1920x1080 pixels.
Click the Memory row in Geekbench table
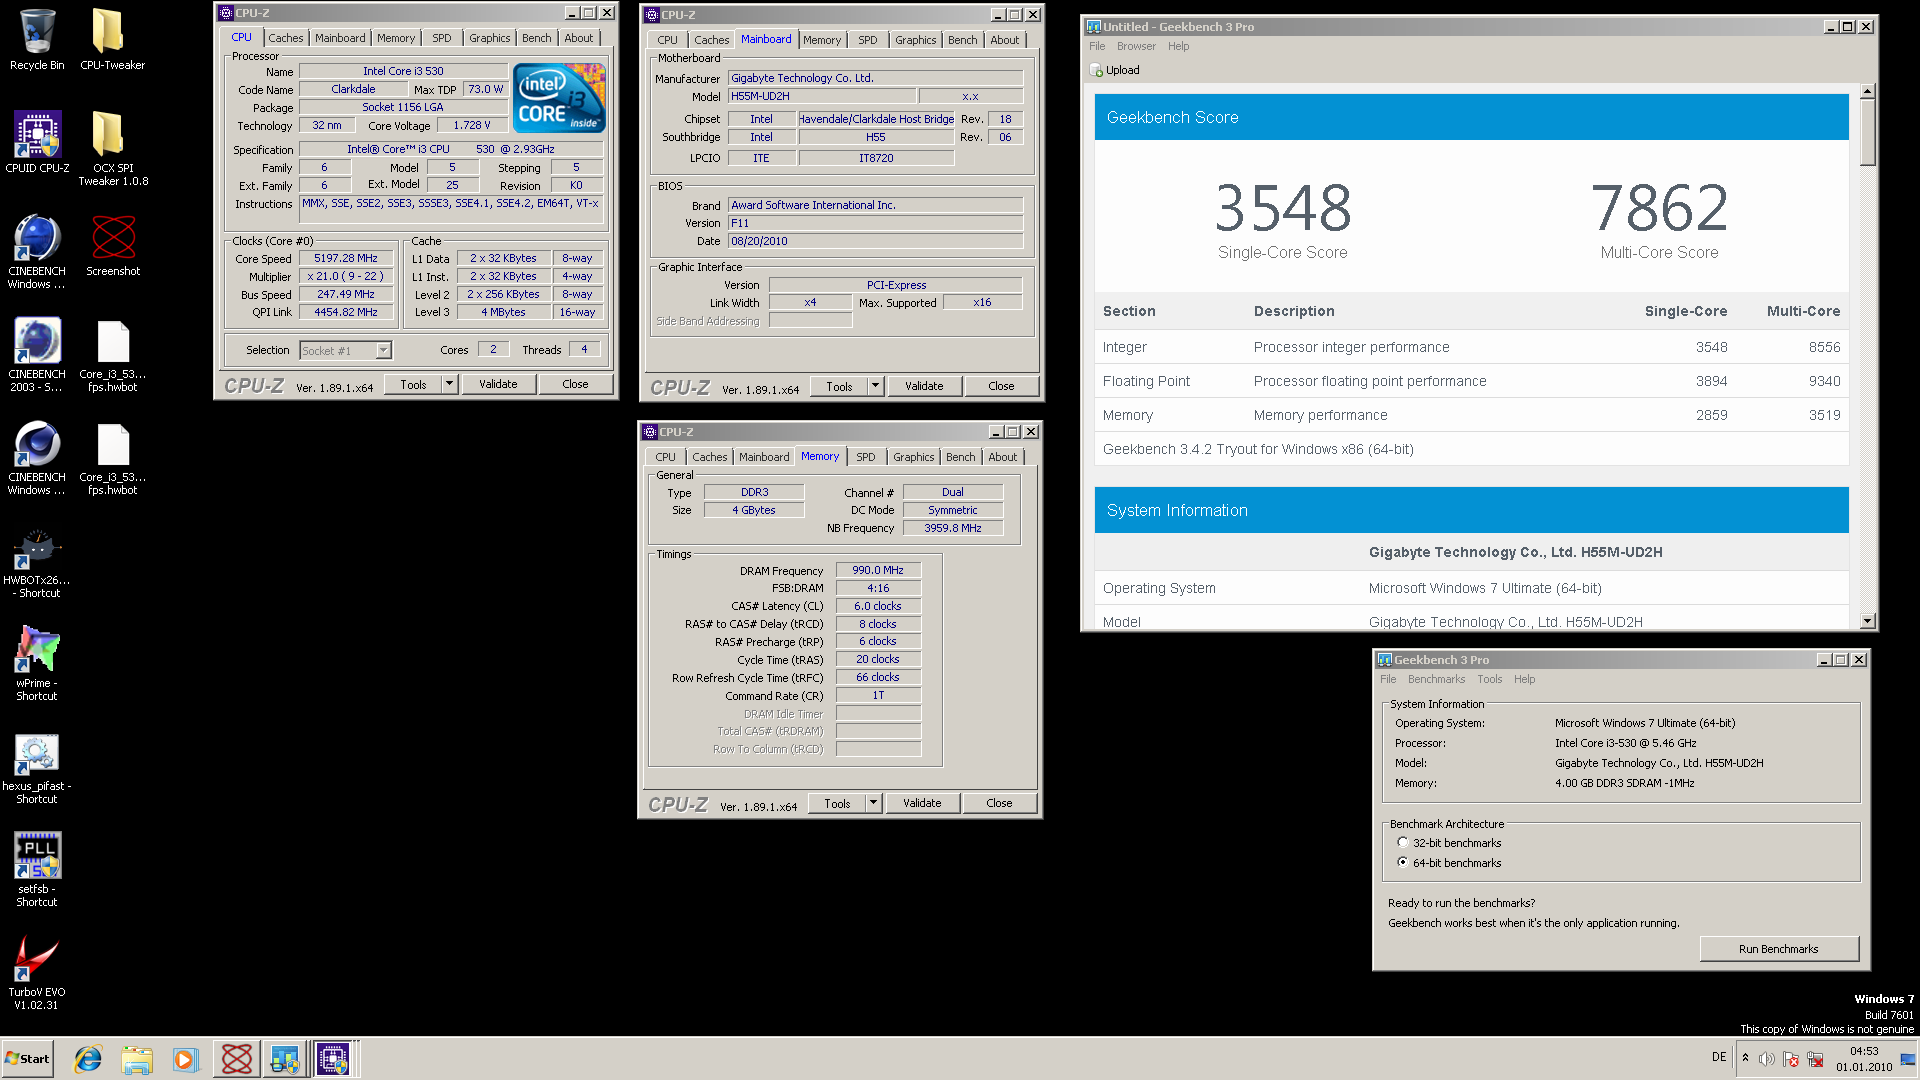(x=1471, y=415)
